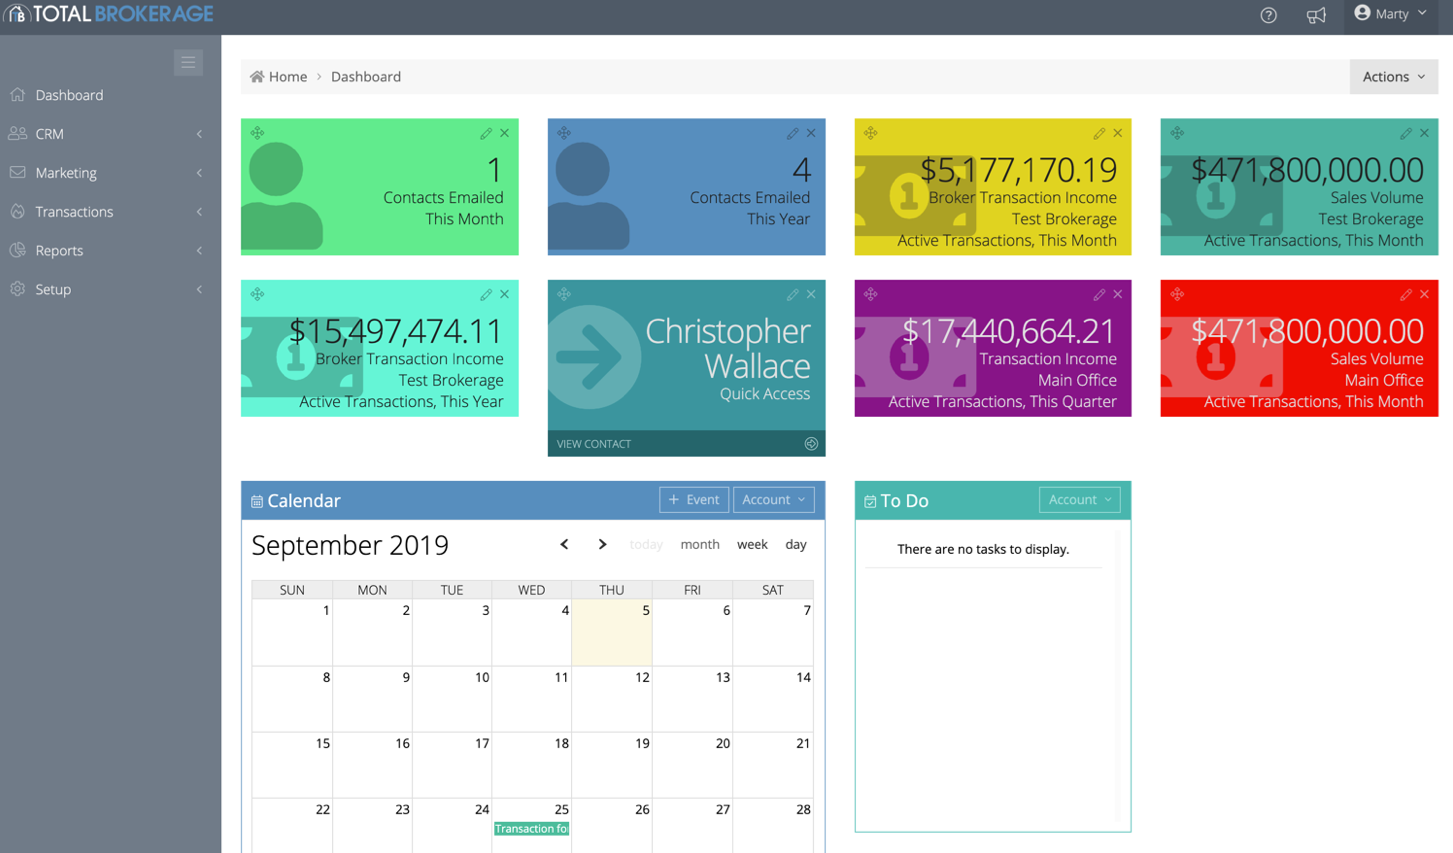Click 'There are no tasks to display.' text
This screenshot has width=1453, height=853.
point(983,549)
